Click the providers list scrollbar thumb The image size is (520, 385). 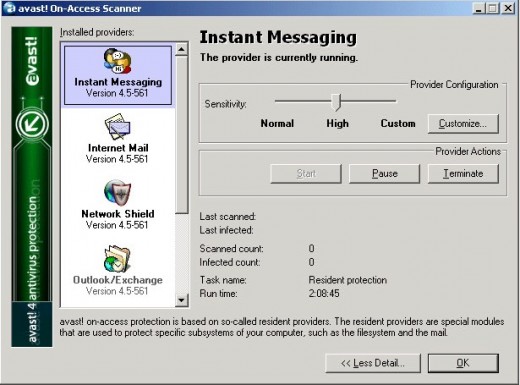coord(181,135)
